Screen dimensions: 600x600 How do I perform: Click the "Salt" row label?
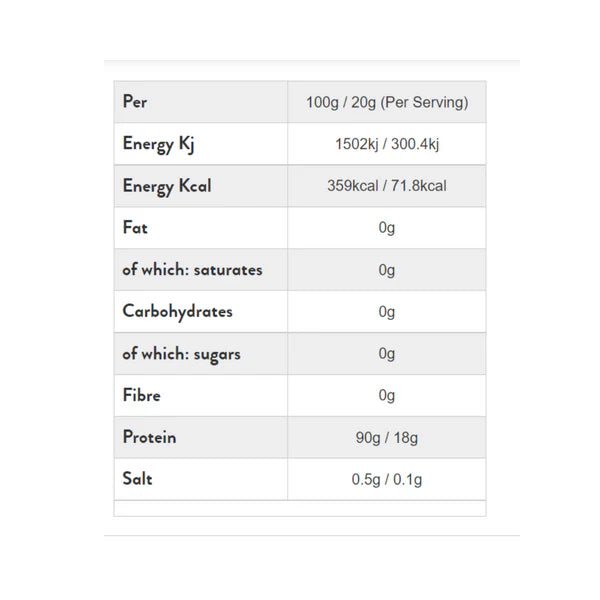click(137, 479)
